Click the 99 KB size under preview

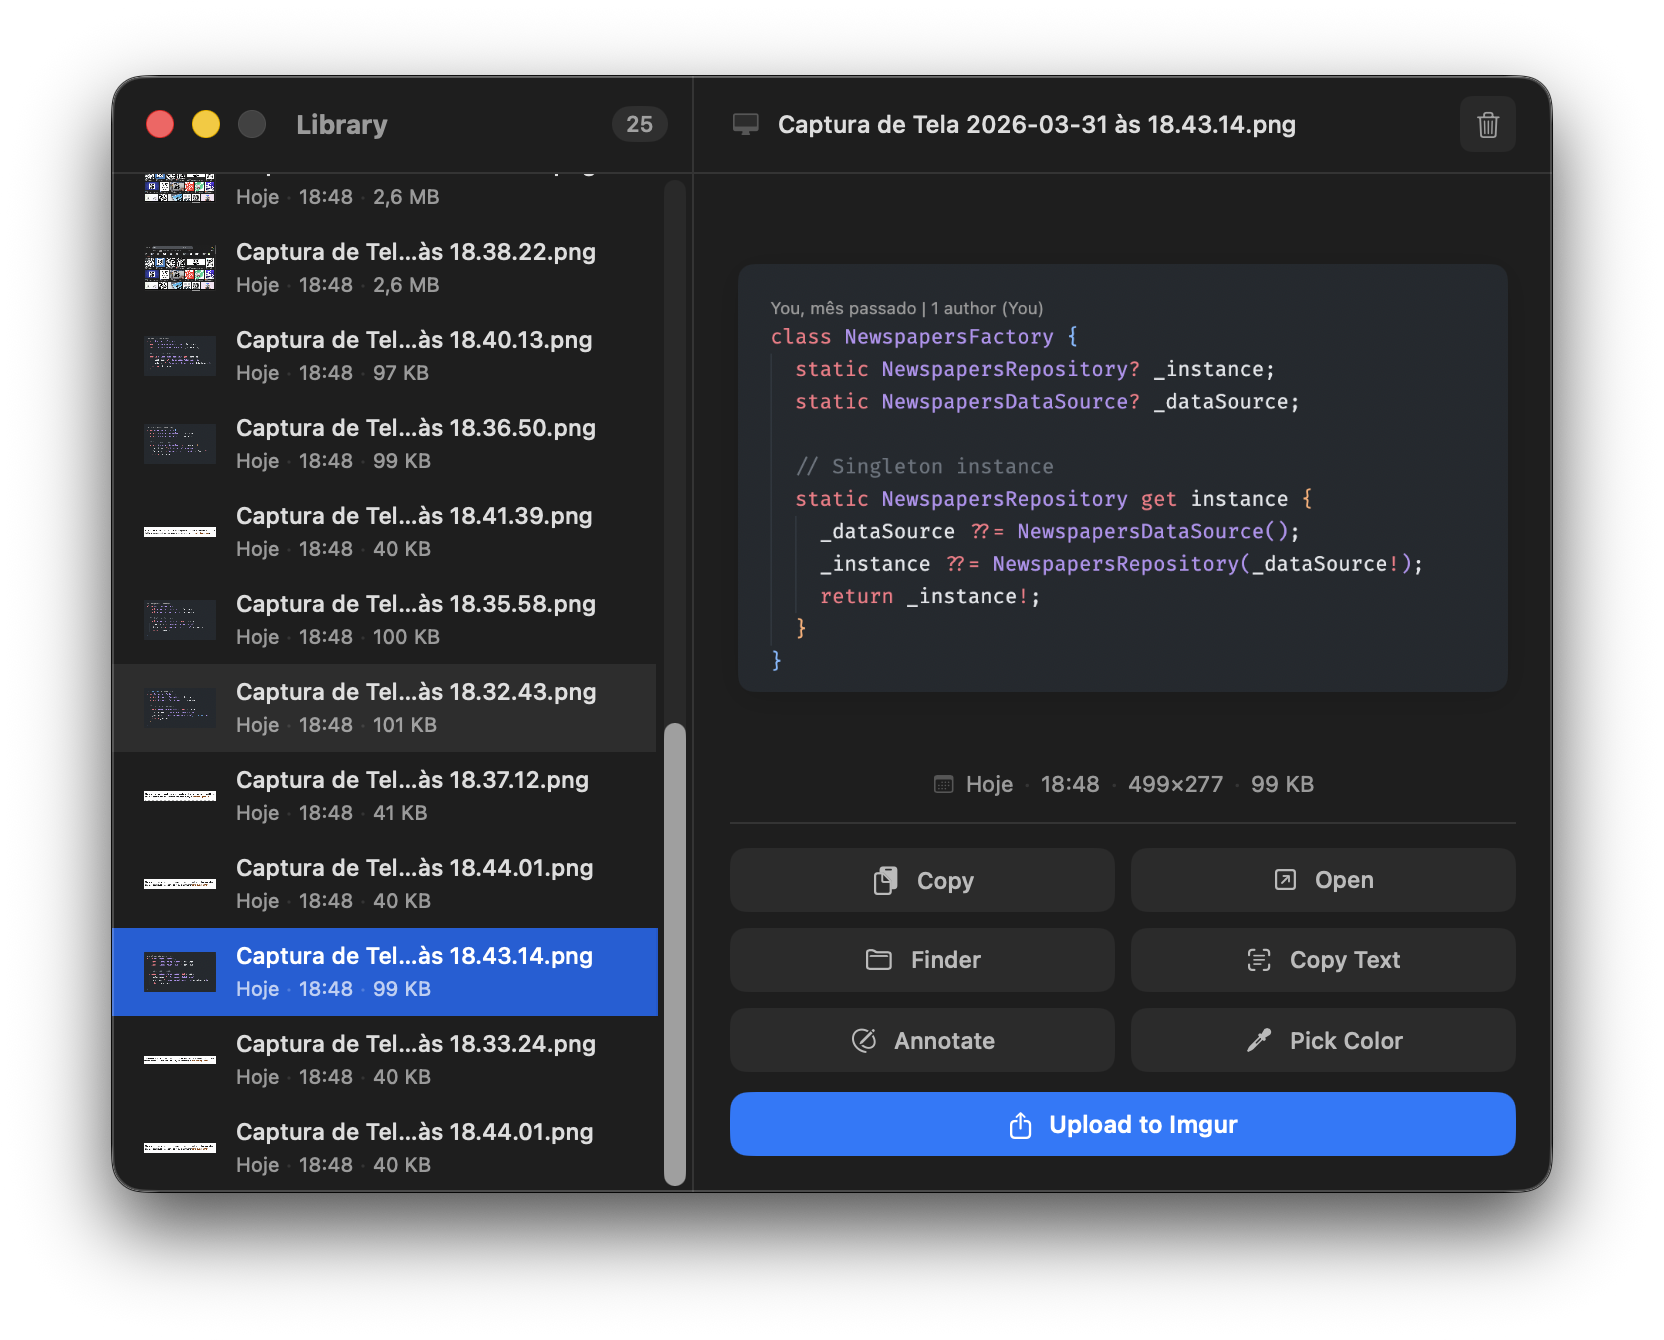tap(1282, 784)
